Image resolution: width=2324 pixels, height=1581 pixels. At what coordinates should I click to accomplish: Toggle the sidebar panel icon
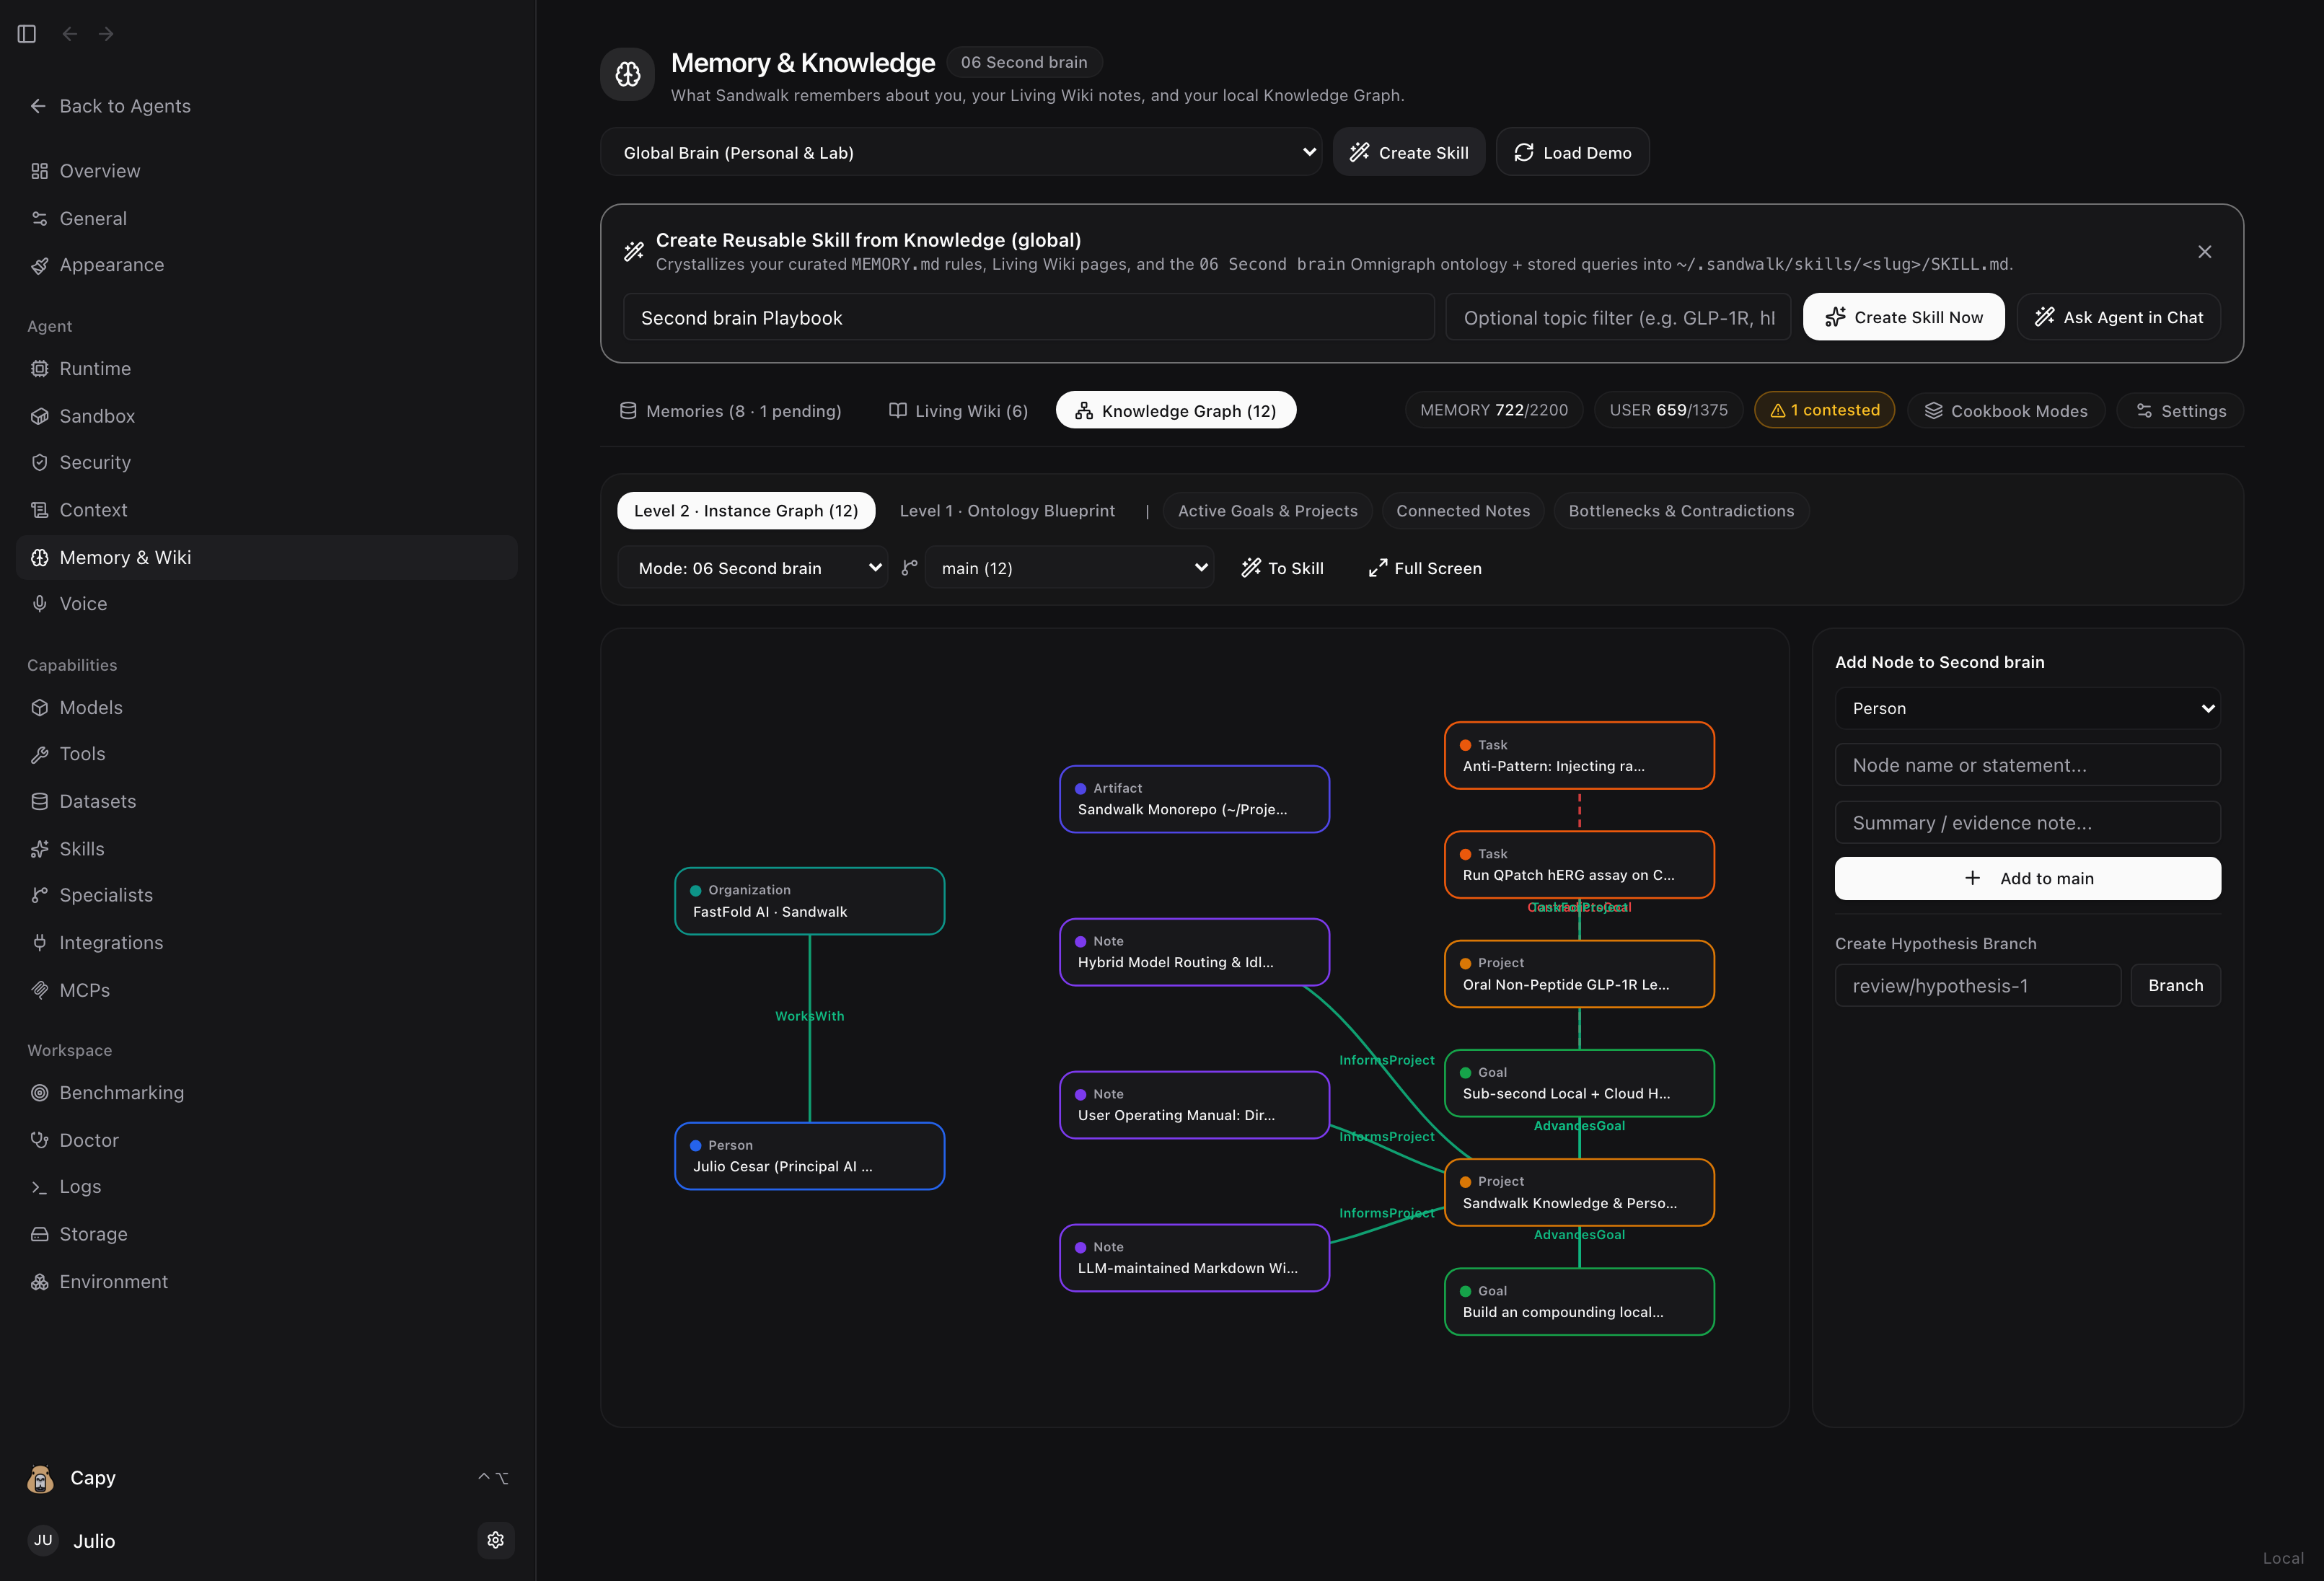27,34
